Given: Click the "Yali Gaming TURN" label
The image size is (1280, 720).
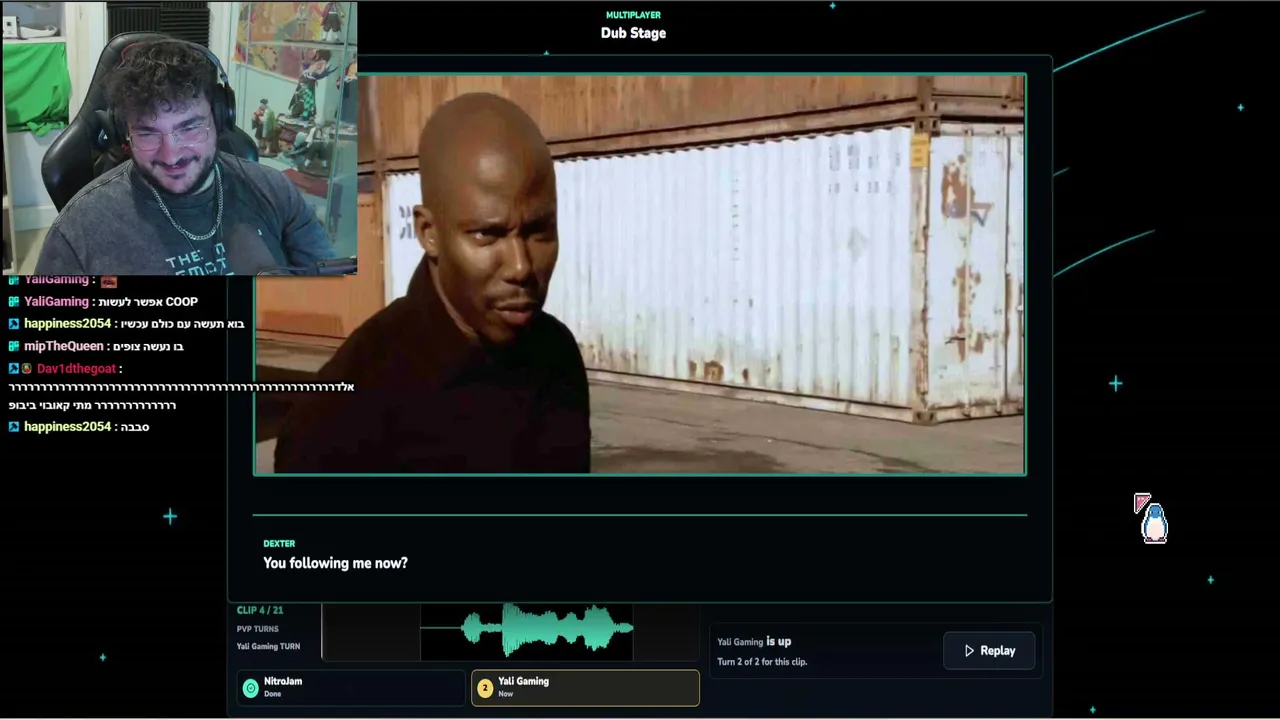Looking at the screenshot, I should coord(268,646).
